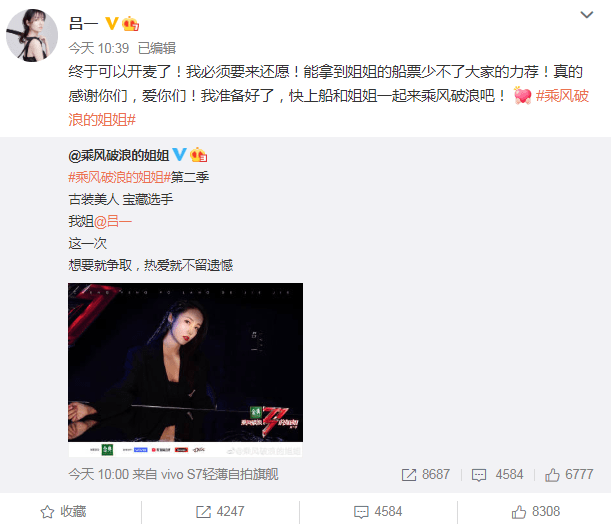The height and width of the screenshot is (532, 611).
Task: Open the @乘风破浪的姐姐 account link
Action: point(118,156)
